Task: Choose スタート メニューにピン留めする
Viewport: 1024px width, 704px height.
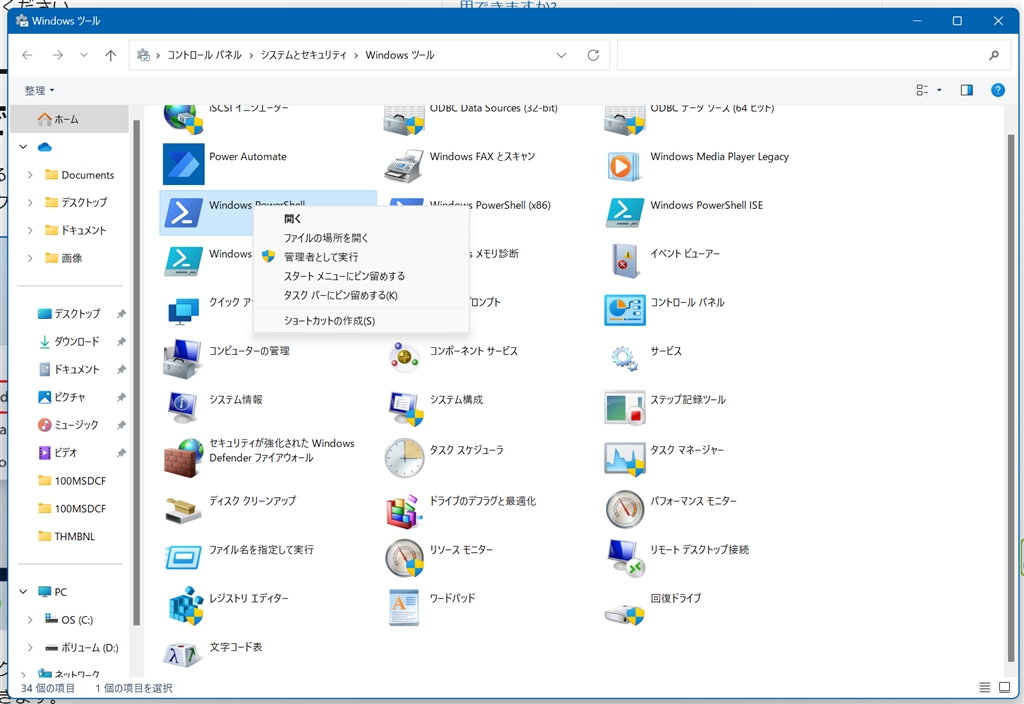Action: tap(361, 276)
